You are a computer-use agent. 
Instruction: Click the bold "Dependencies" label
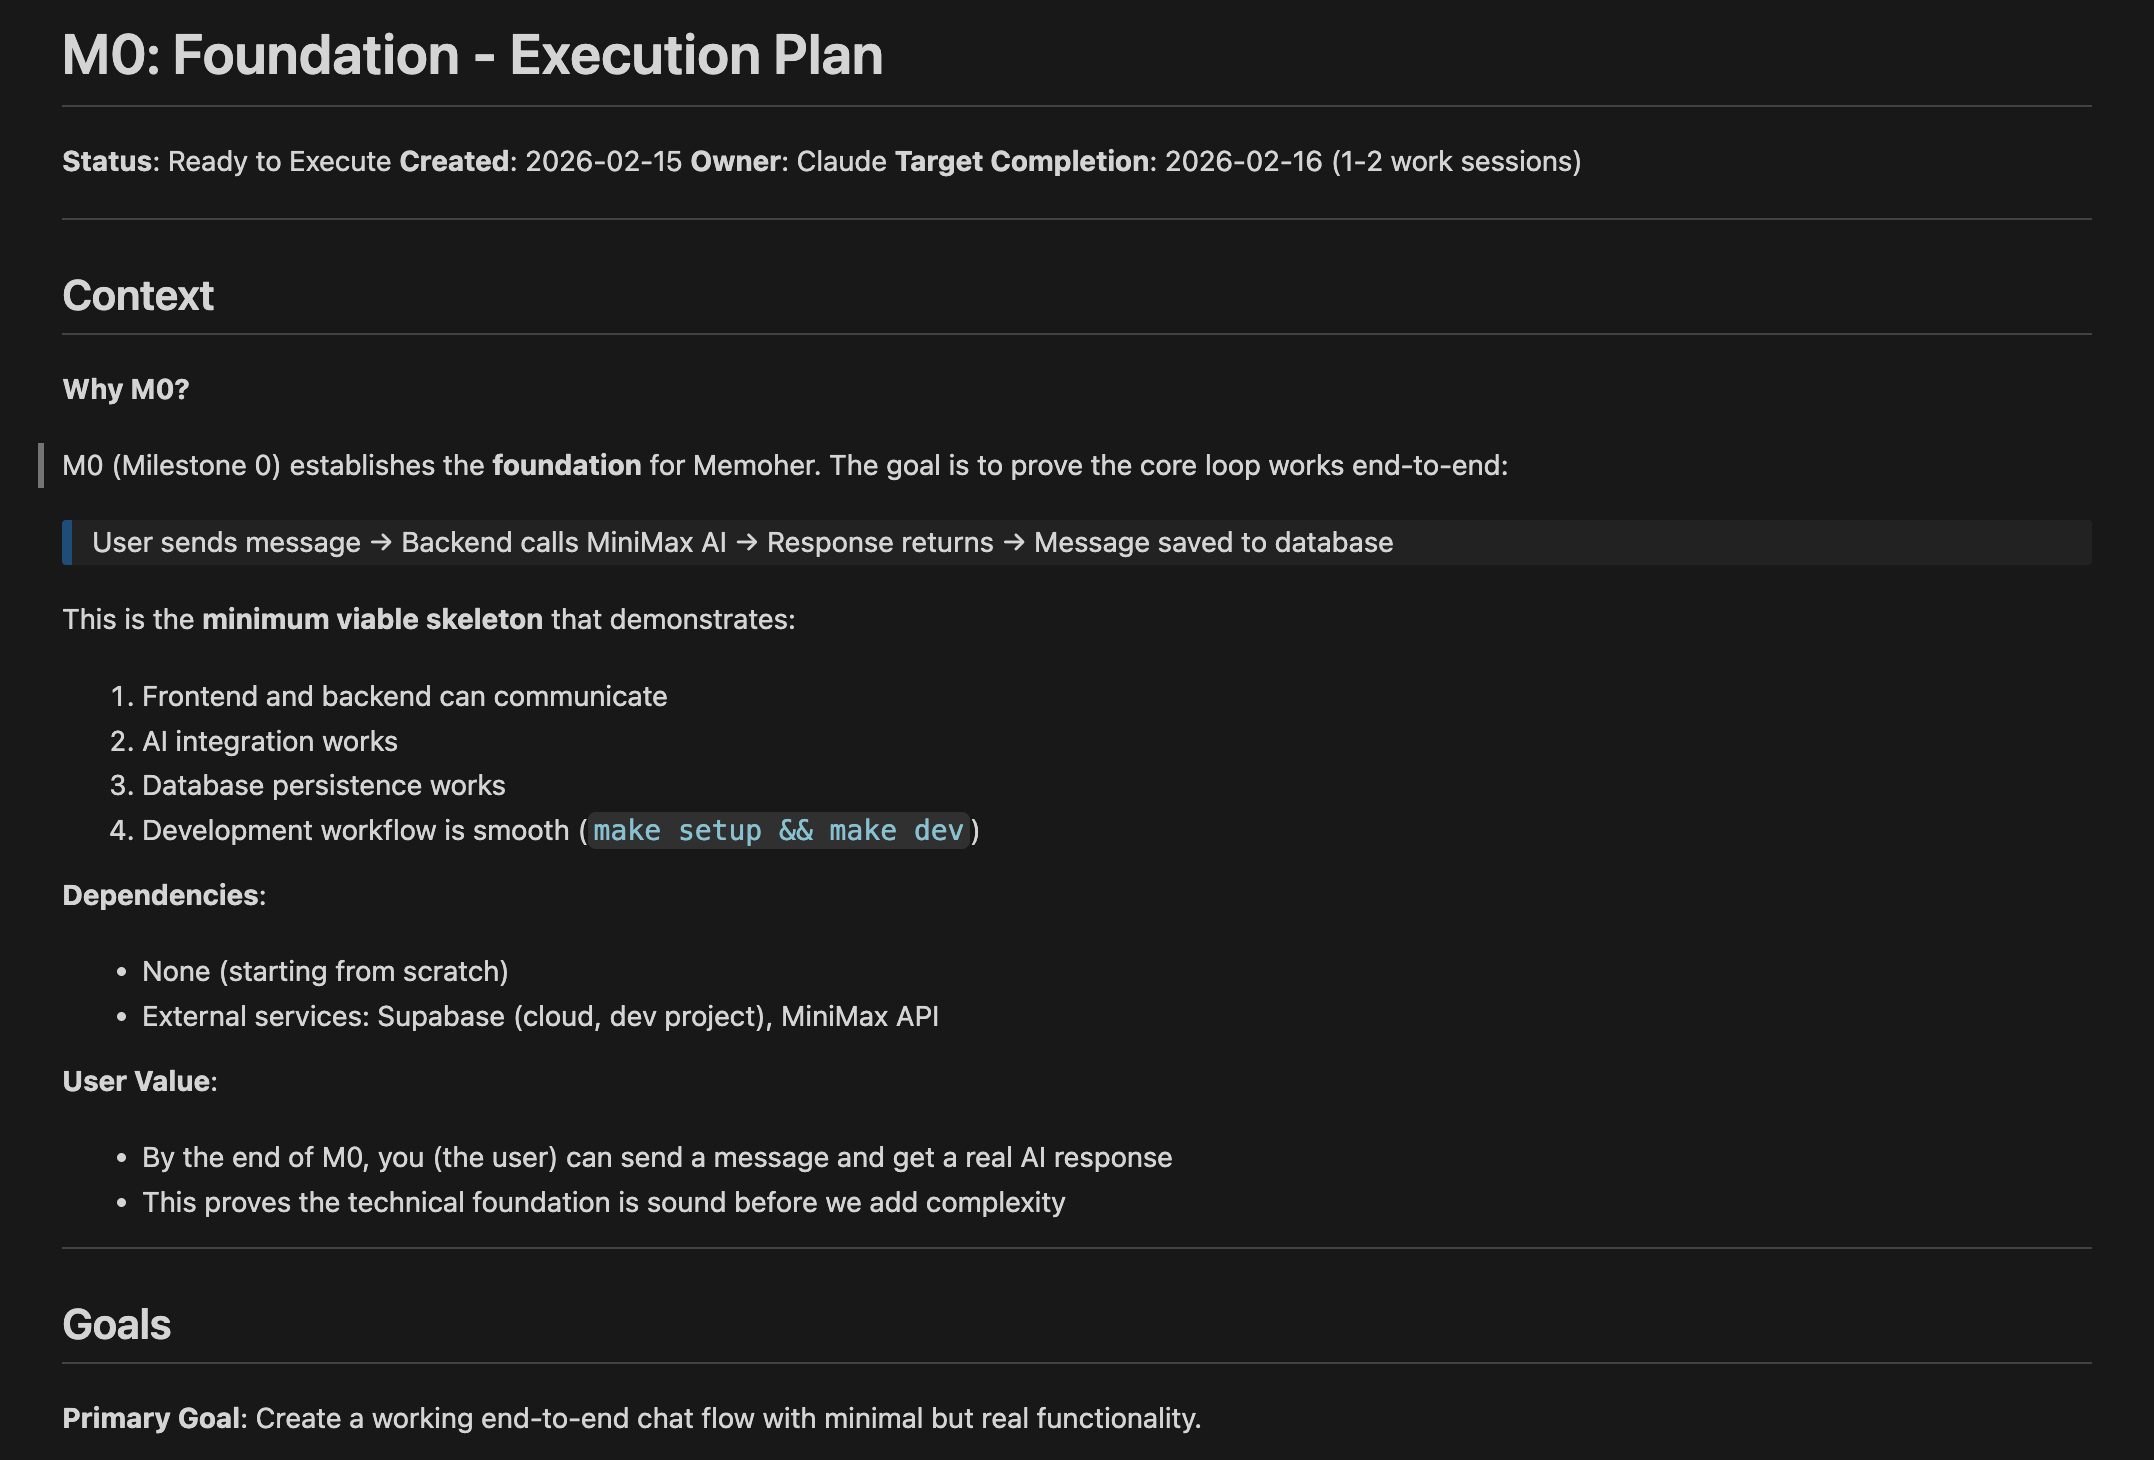click(x=160, y=895)
